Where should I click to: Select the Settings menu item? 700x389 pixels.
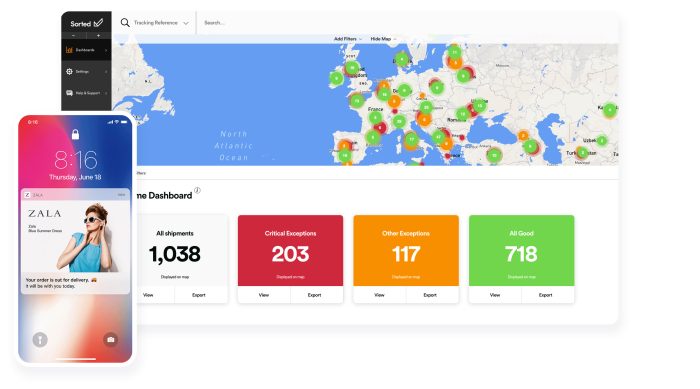(x=87, y=71)
